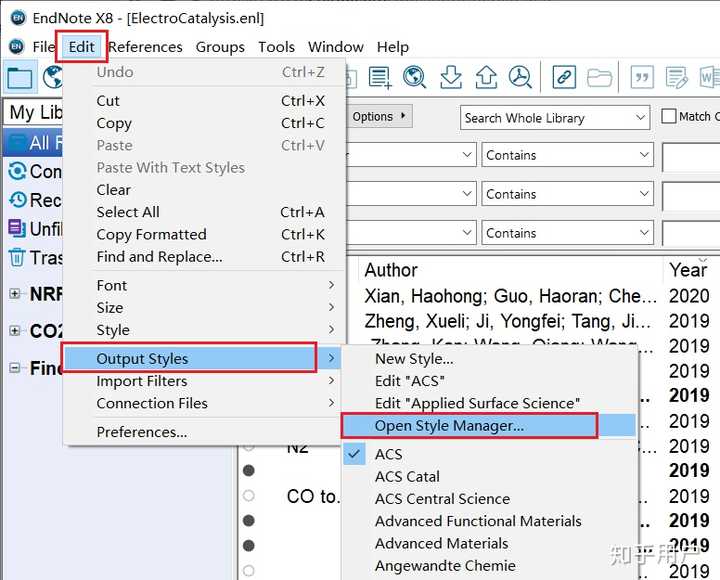Click the Options button
The image size is (720, 580).
click(x=379, y=116)
